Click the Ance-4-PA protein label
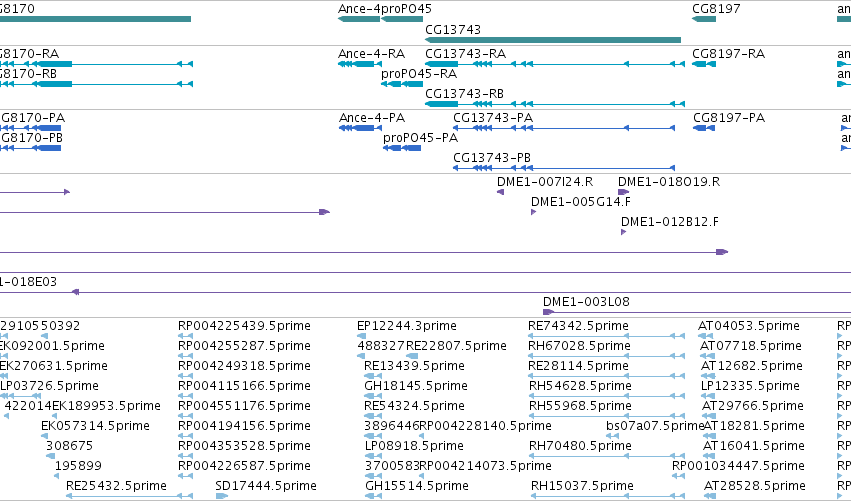The height and width of the screenshot is (501, 851). [x=372, y=118]
